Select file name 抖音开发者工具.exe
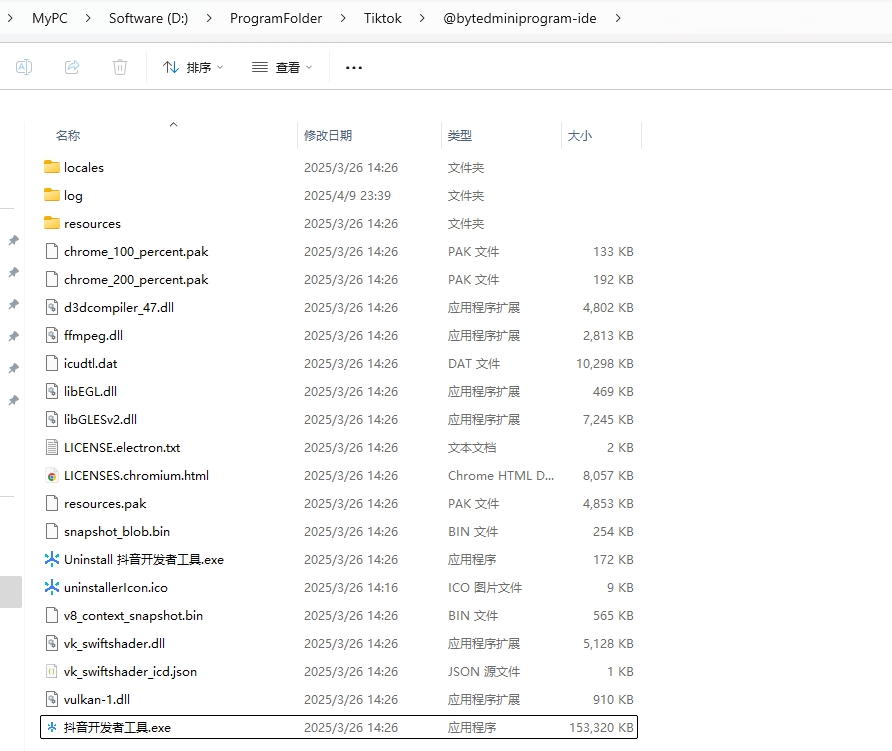892x751 pixels. tap(117, 727)
